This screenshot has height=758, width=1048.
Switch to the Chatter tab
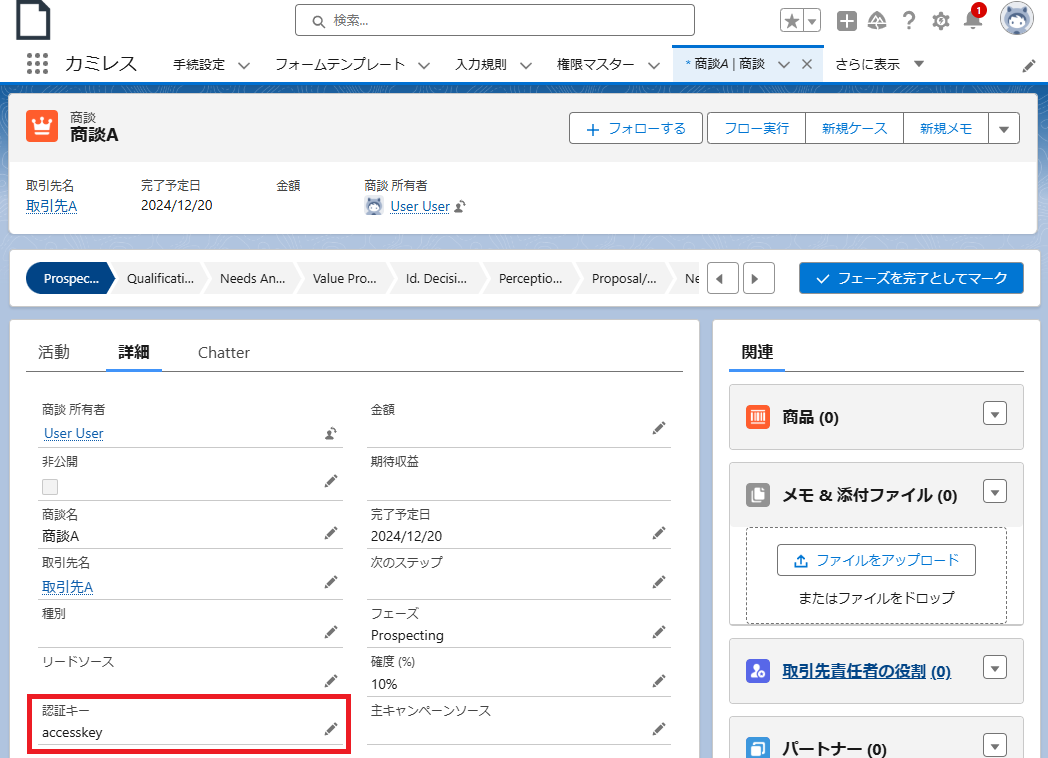[224, 352]
